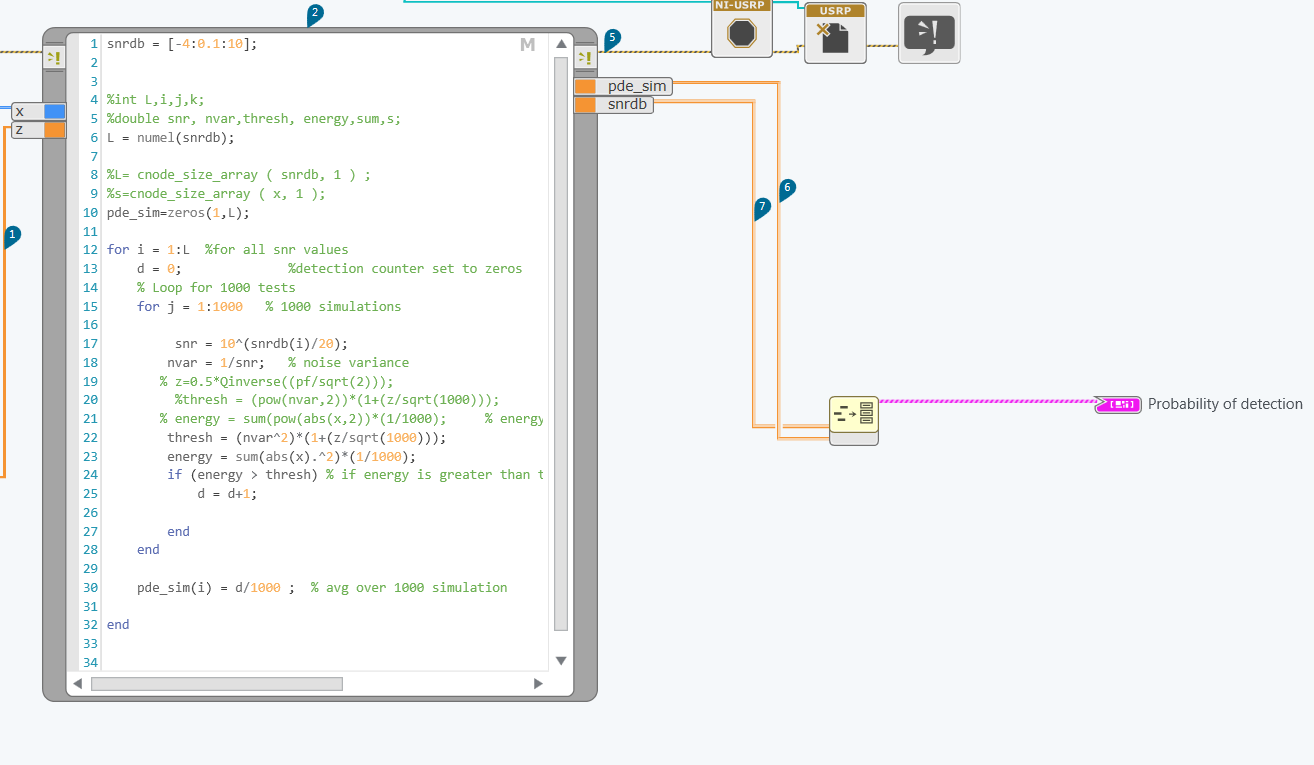Click the error handler speech-bubble node
The height and width of the screenshot is (765, 1314).
click(929, 33)
